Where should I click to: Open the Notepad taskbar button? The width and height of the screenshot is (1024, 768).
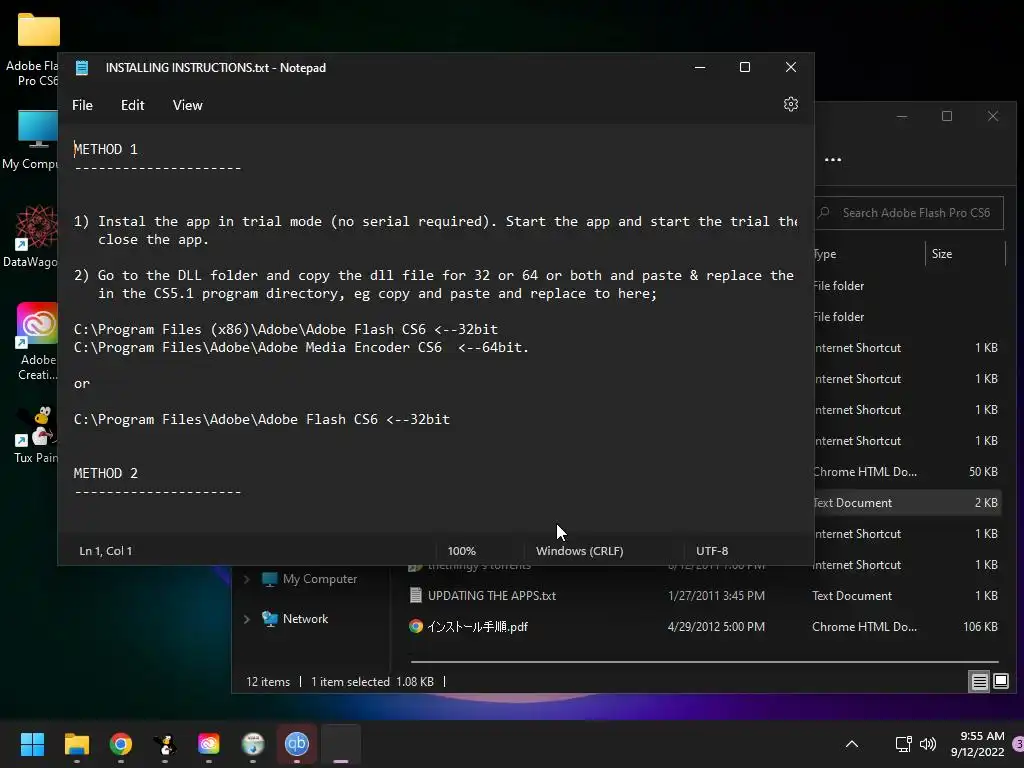(x=341, y=744)
